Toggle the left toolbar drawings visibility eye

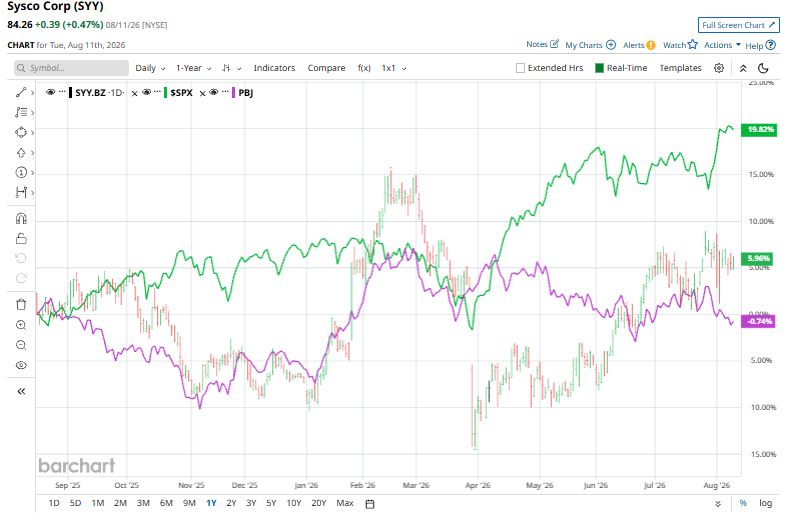click(21, 365)
